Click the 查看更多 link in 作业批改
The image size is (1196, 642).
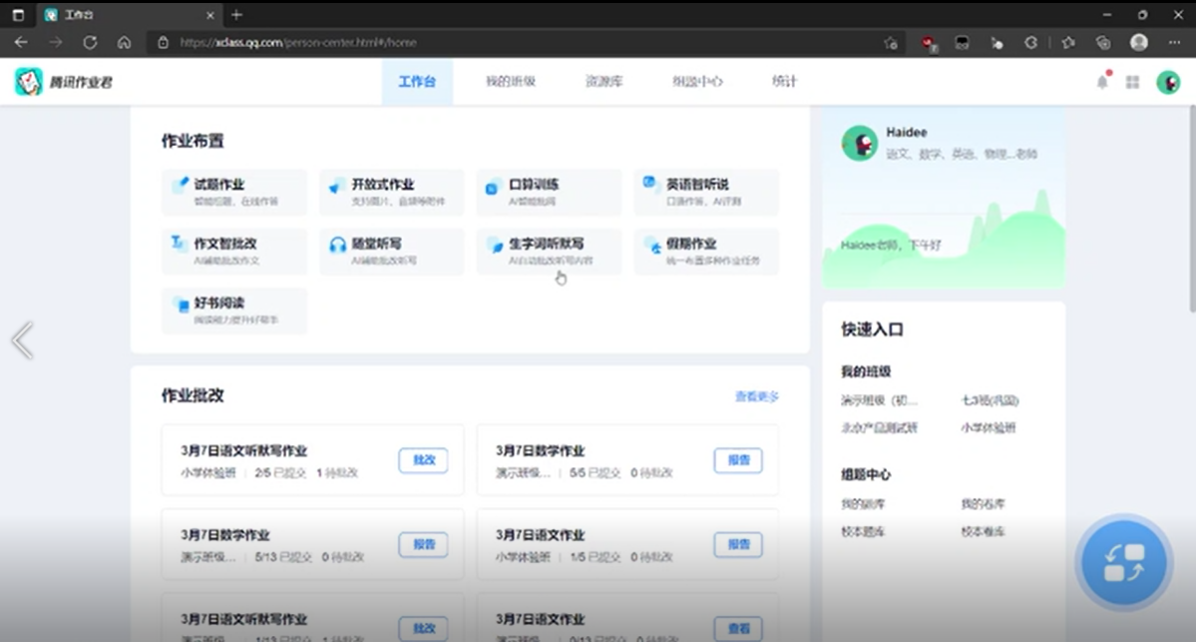click(x=757, y=397)
